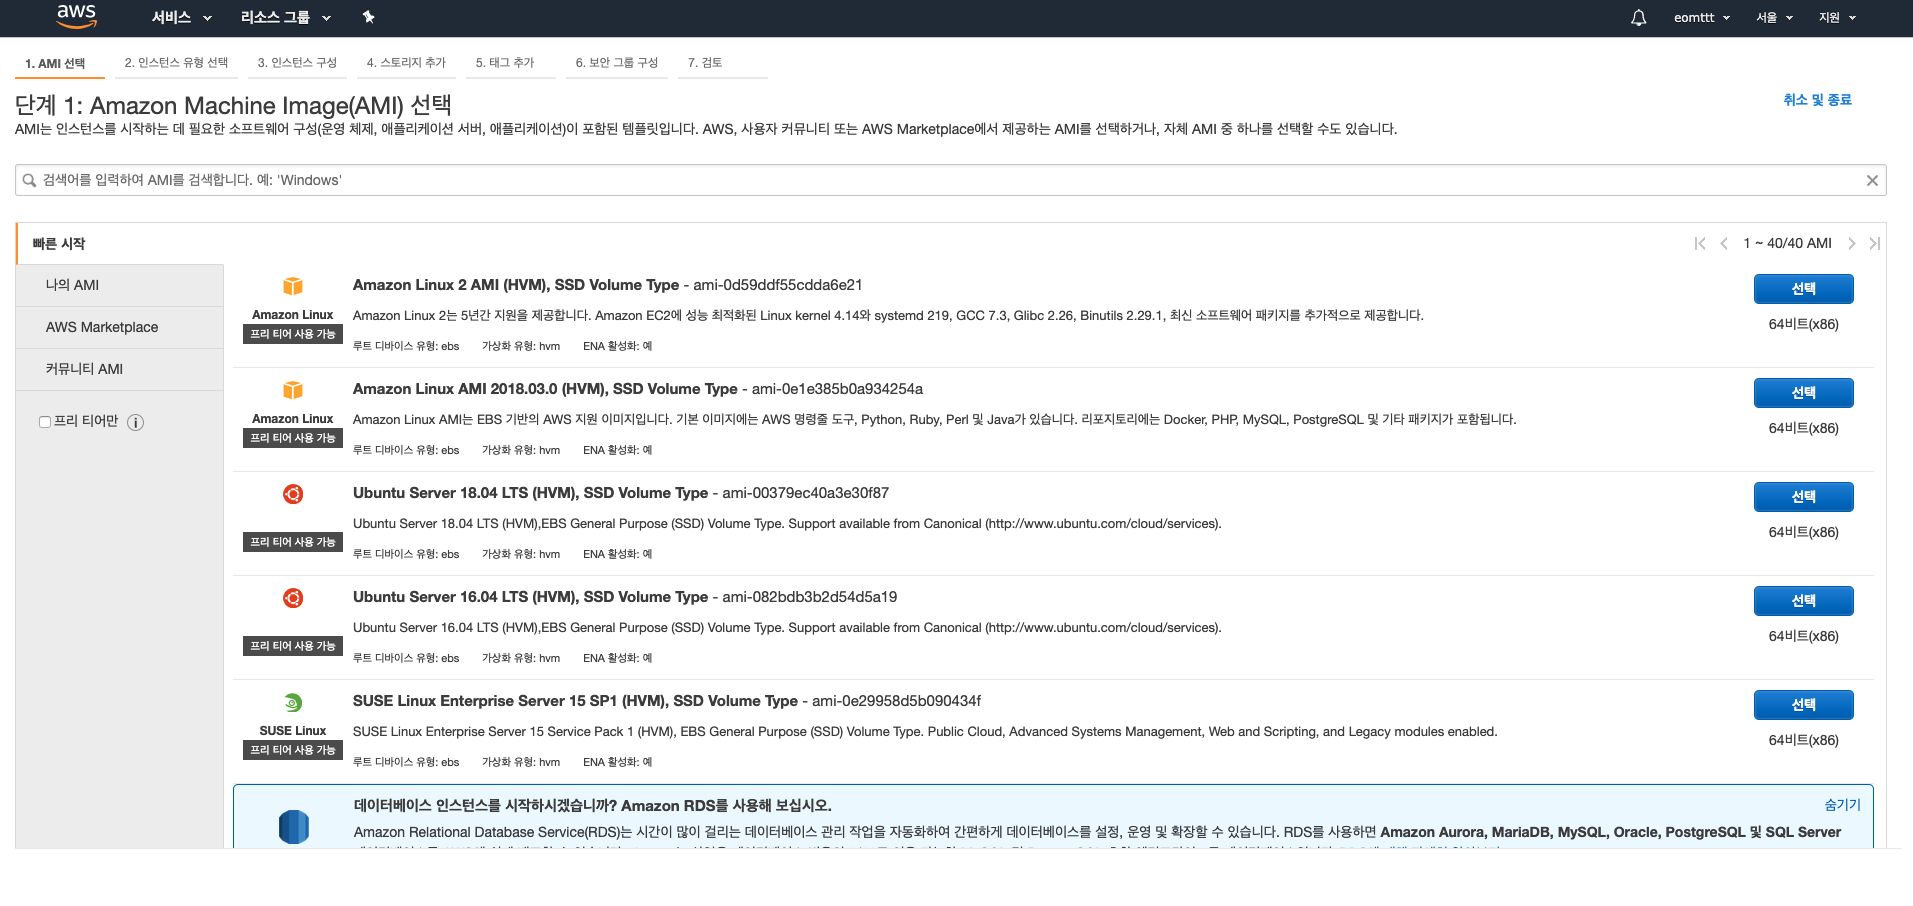Open 커뮤니티 AMI in sidebar
The height and width of the screenshot is (906, 1913).
coord(120,369)
